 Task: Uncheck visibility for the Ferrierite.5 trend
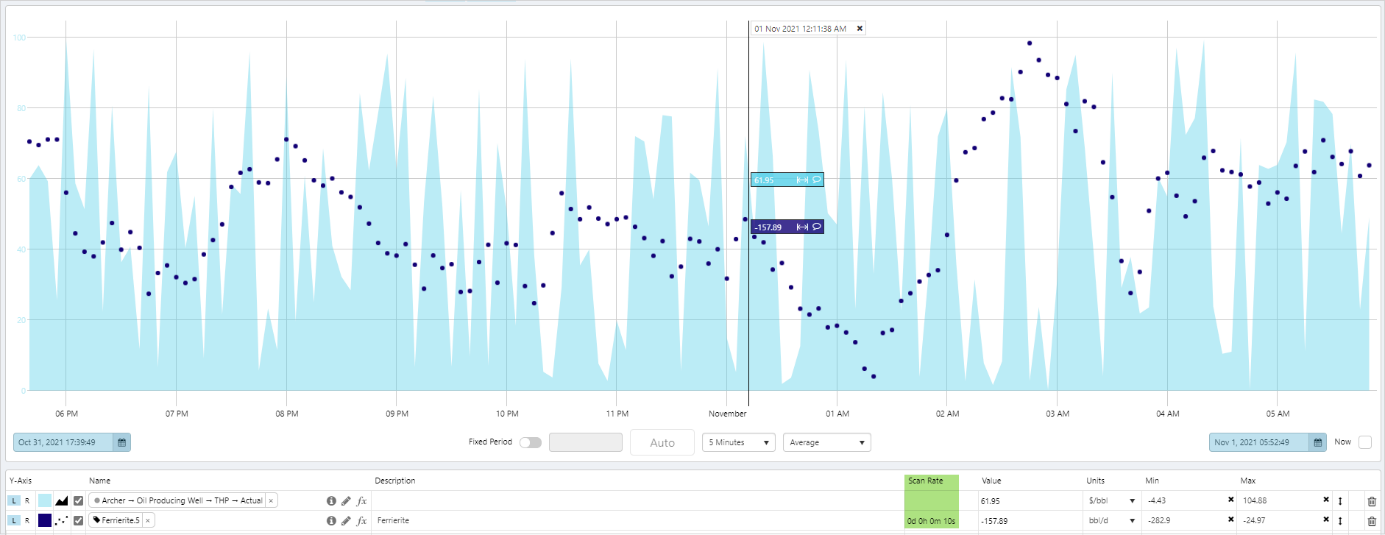(78, 520)
